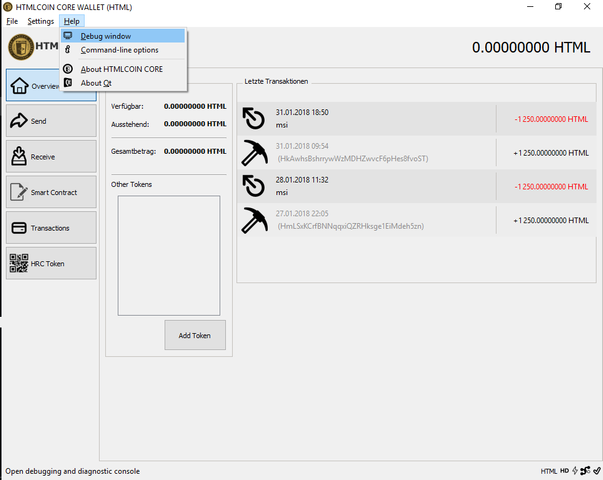This screenshot has height=480, width=603.
Task: Click the HTML unit display in status bar
Action: click(549, 471)
